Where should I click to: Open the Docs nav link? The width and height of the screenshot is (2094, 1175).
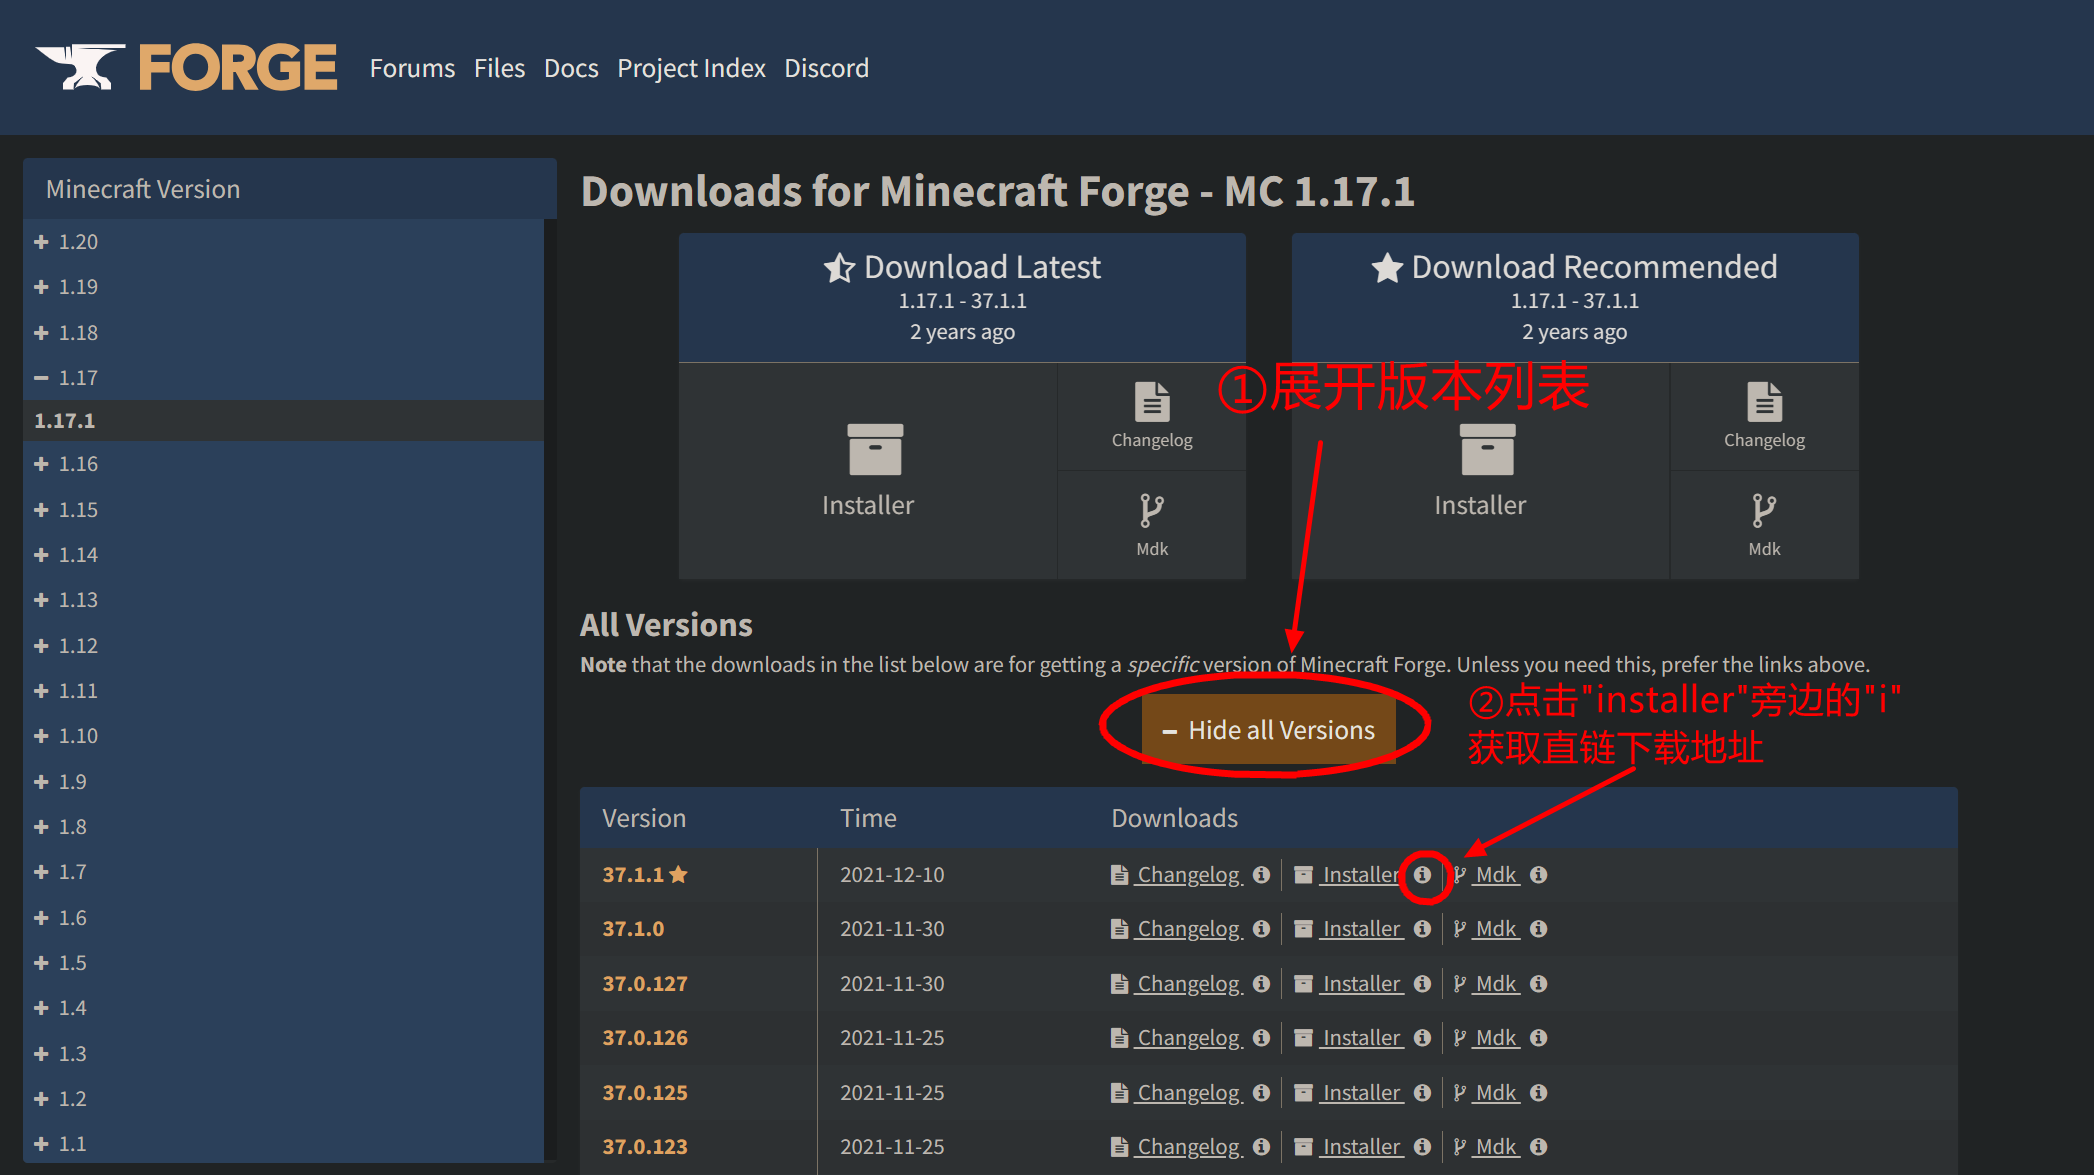click(571, 68)
